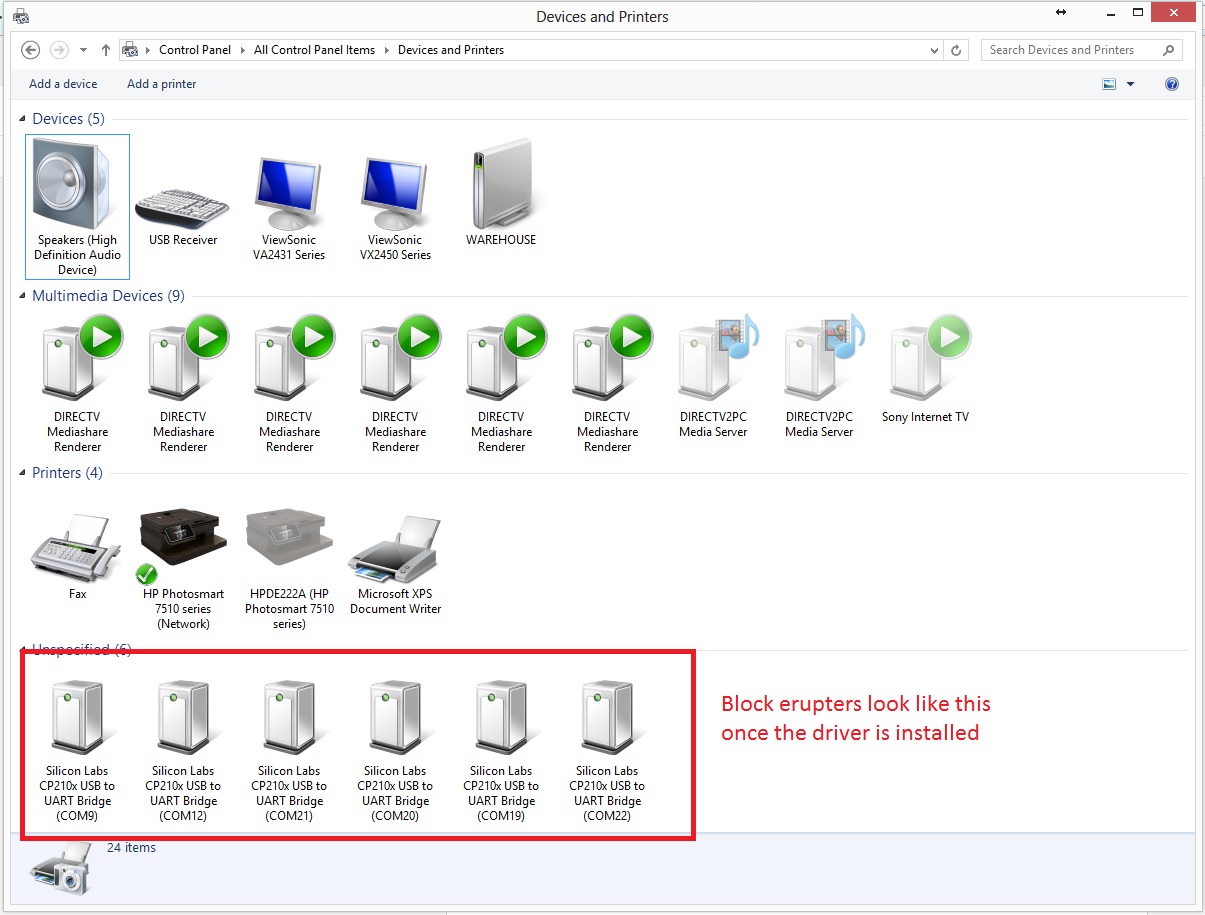
Task: Click the Forward navigation arrow
Action: coord(59,50)
